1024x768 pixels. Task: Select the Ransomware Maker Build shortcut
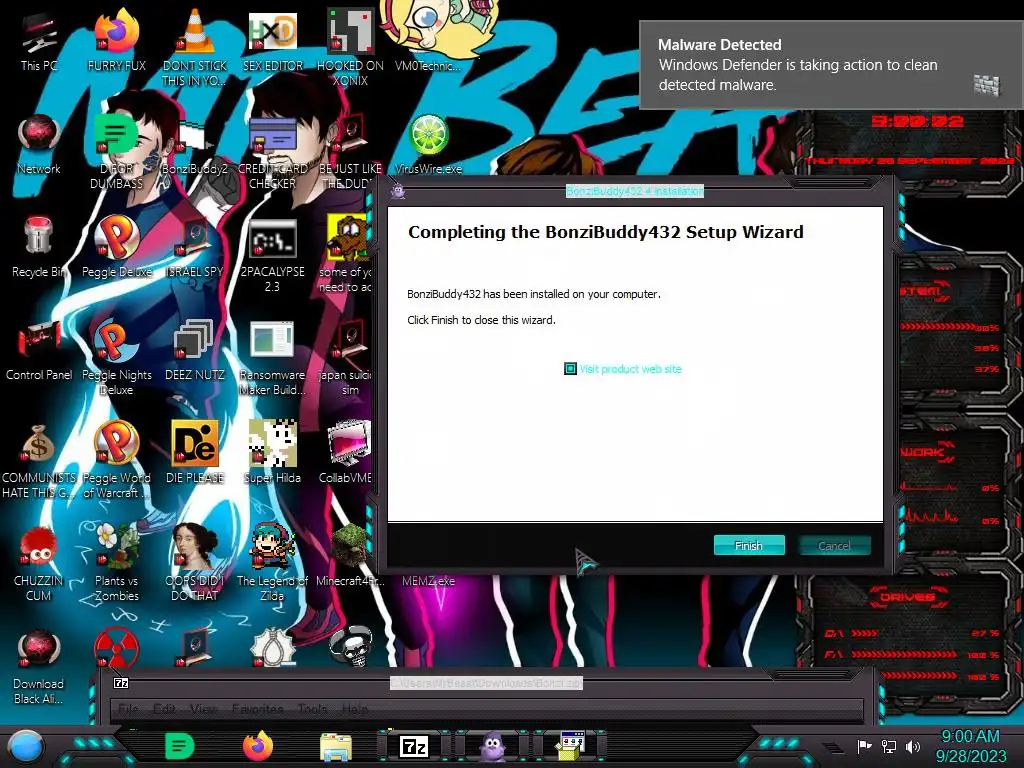273,358
